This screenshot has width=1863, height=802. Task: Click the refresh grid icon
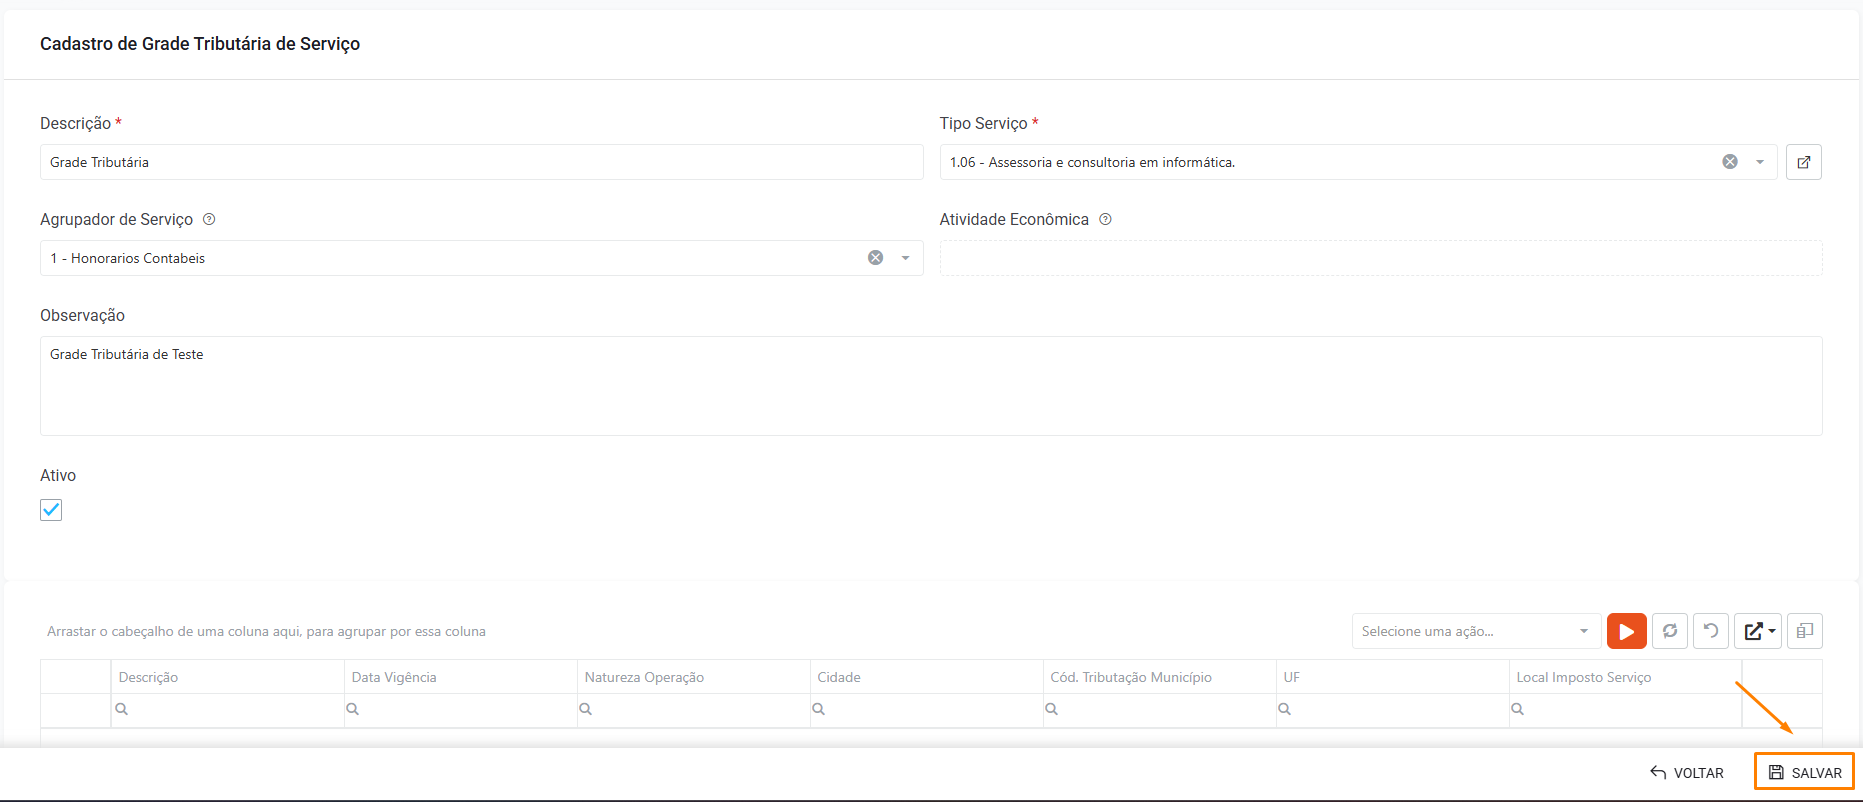[1669, 631]
